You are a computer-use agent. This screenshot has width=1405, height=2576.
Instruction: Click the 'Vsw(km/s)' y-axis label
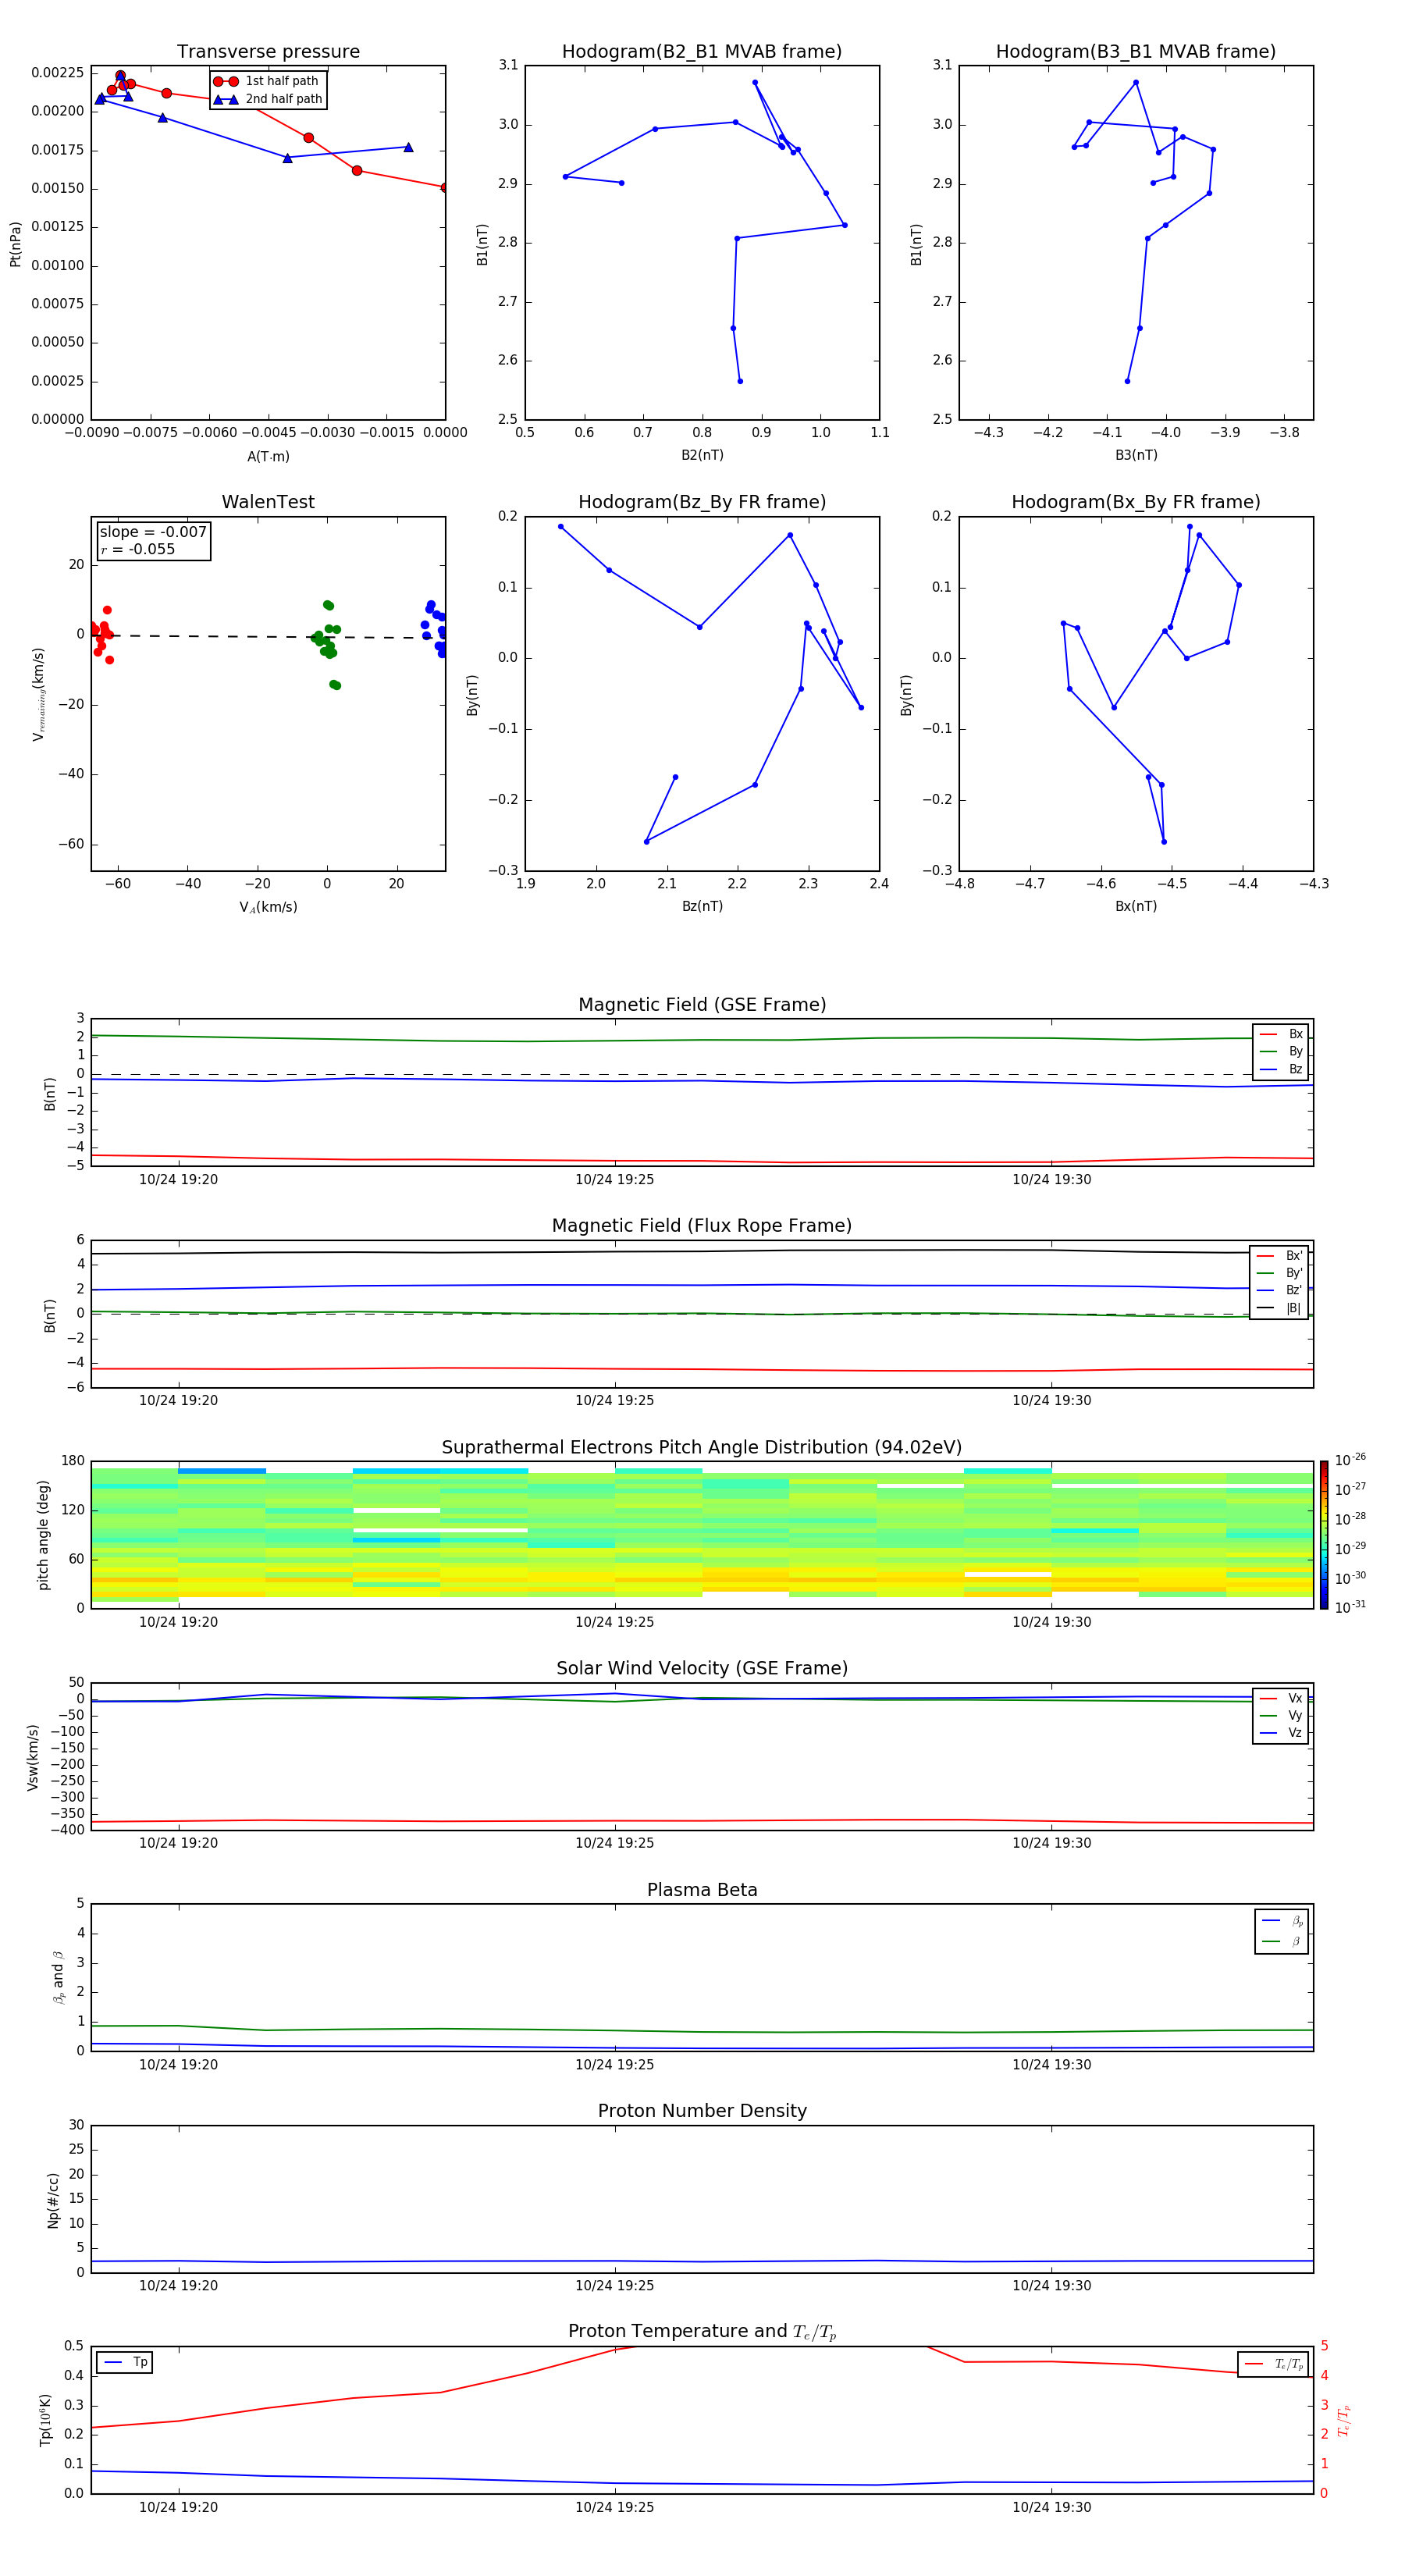pyautogui.click(x=33, y=1757)
